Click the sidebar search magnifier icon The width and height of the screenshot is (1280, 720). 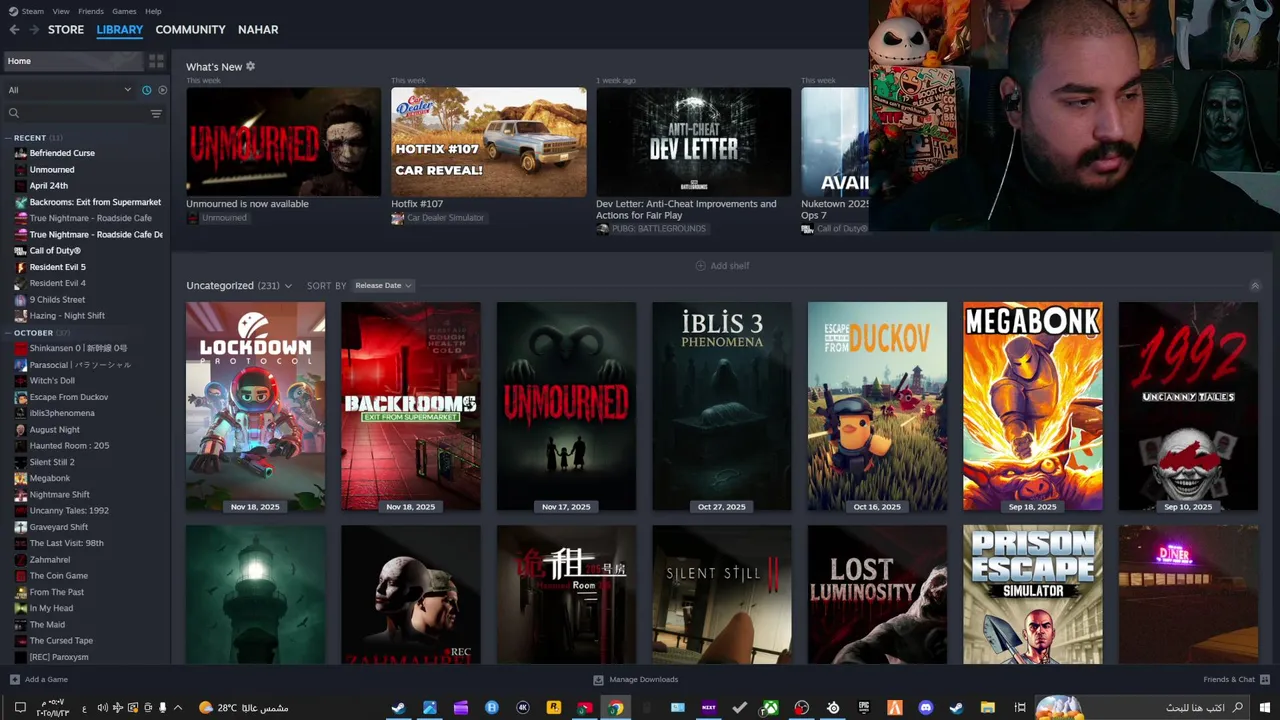[14, 113]
